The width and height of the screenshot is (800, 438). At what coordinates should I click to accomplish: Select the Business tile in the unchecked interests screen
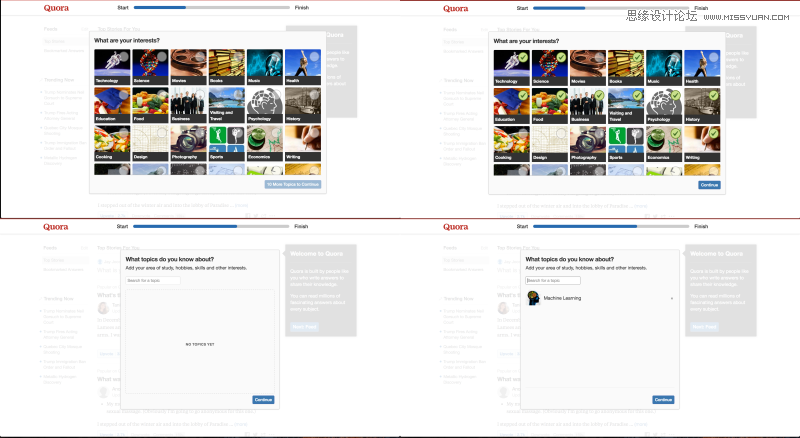tap(188, 105)
